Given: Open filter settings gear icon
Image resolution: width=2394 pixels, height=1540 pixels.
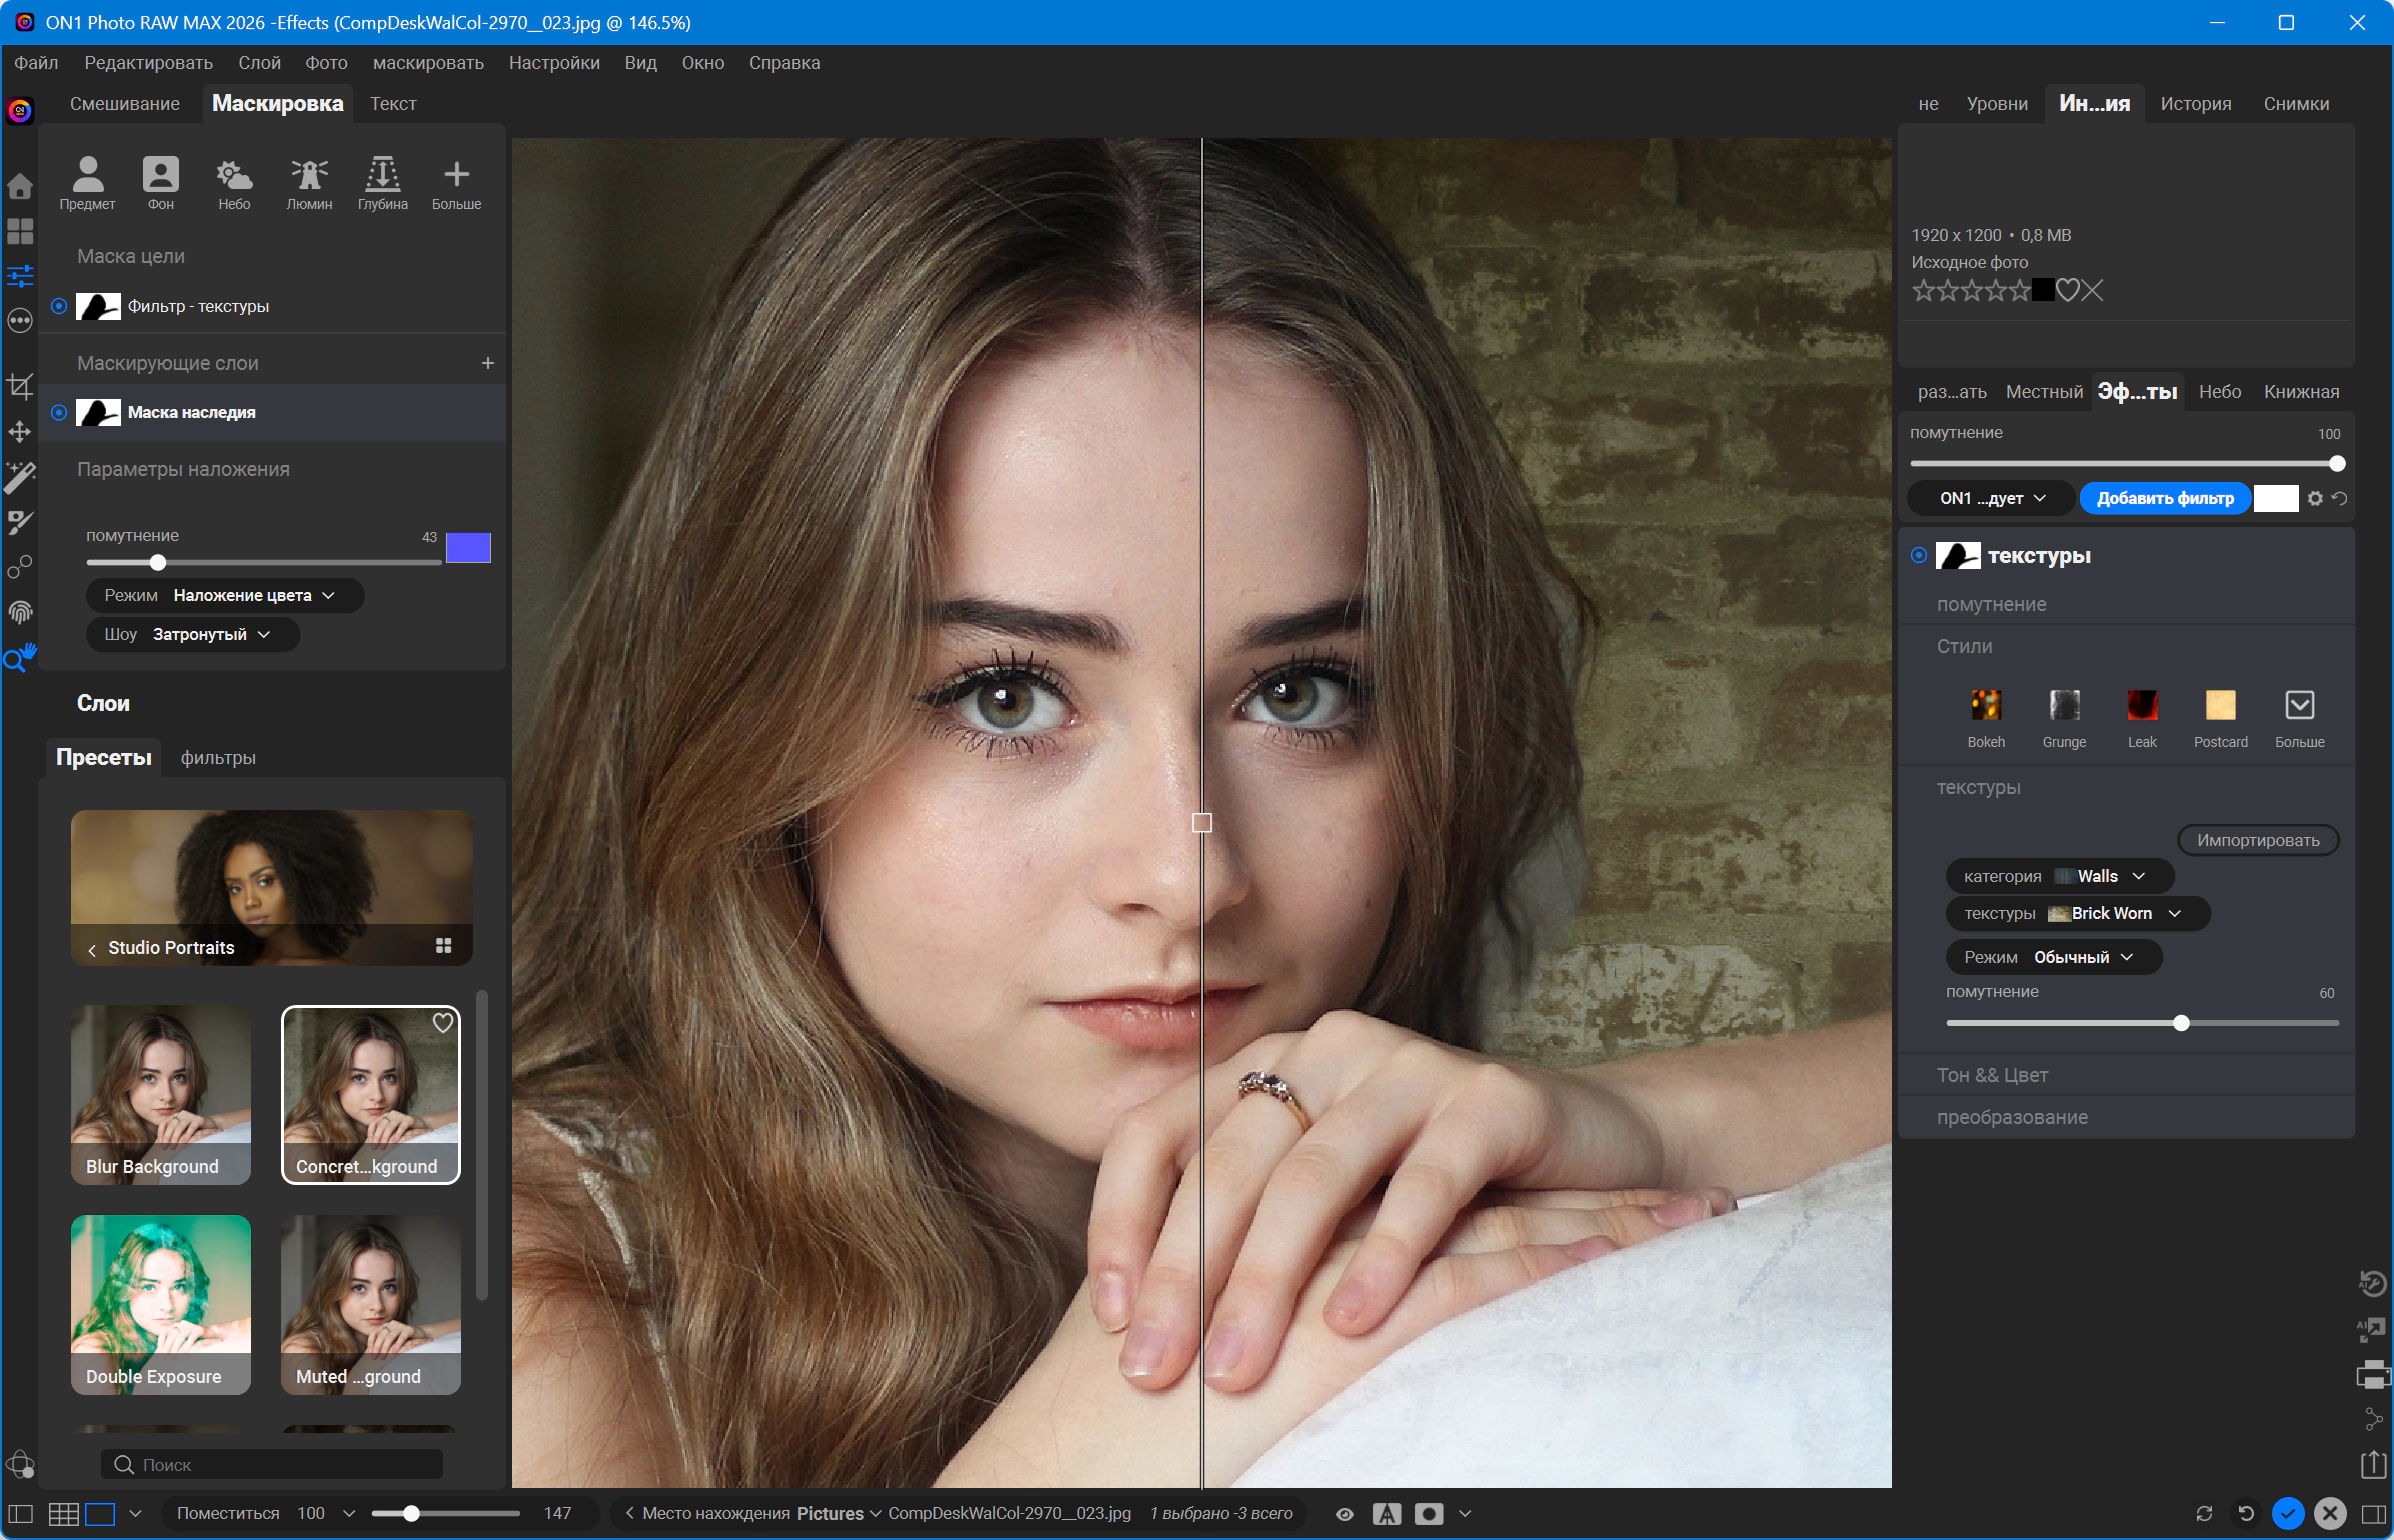Looking at the screenshot, I should point(2315,498).
